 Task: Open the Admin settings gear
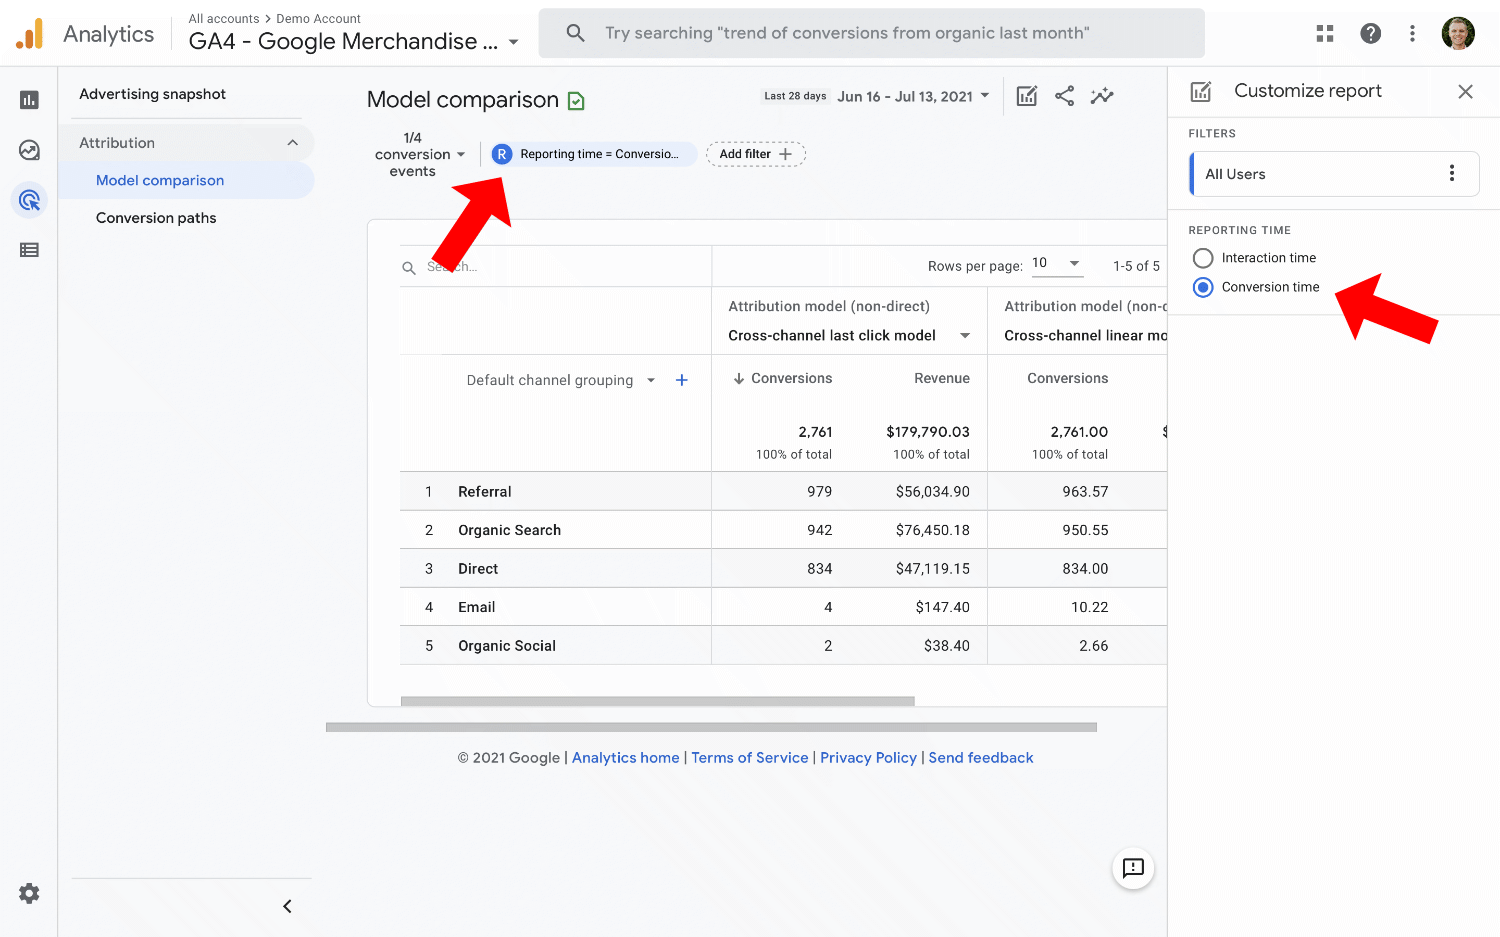tap(29, 893)
